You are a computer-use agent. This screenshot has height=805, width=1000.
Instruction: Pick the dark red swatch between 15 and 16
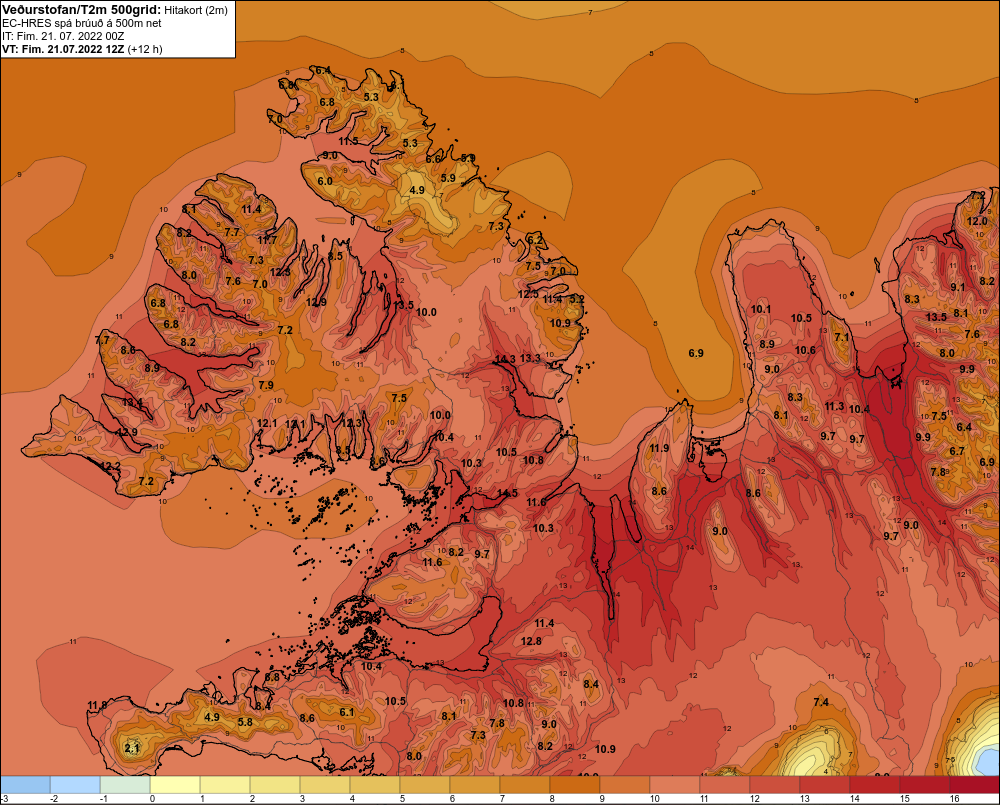925,784
